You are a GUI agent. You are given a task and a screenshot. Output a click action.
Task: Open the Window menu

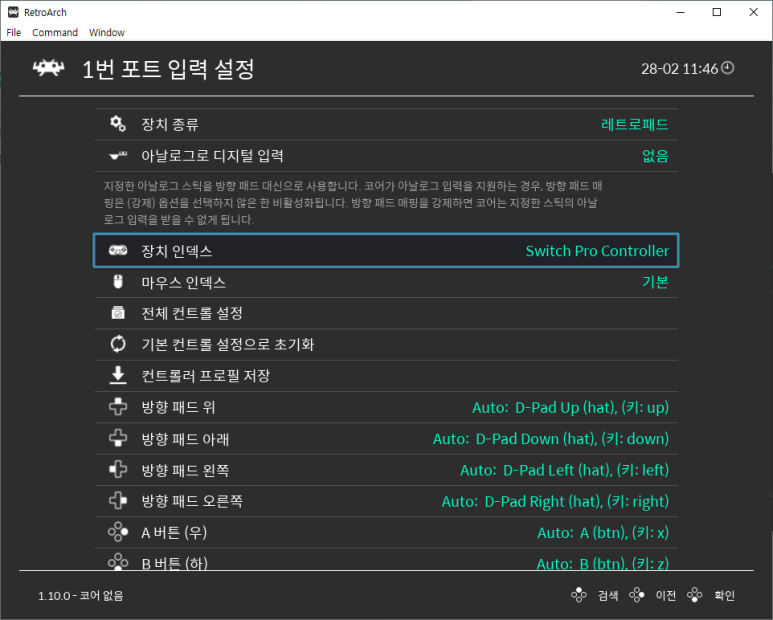106,33
